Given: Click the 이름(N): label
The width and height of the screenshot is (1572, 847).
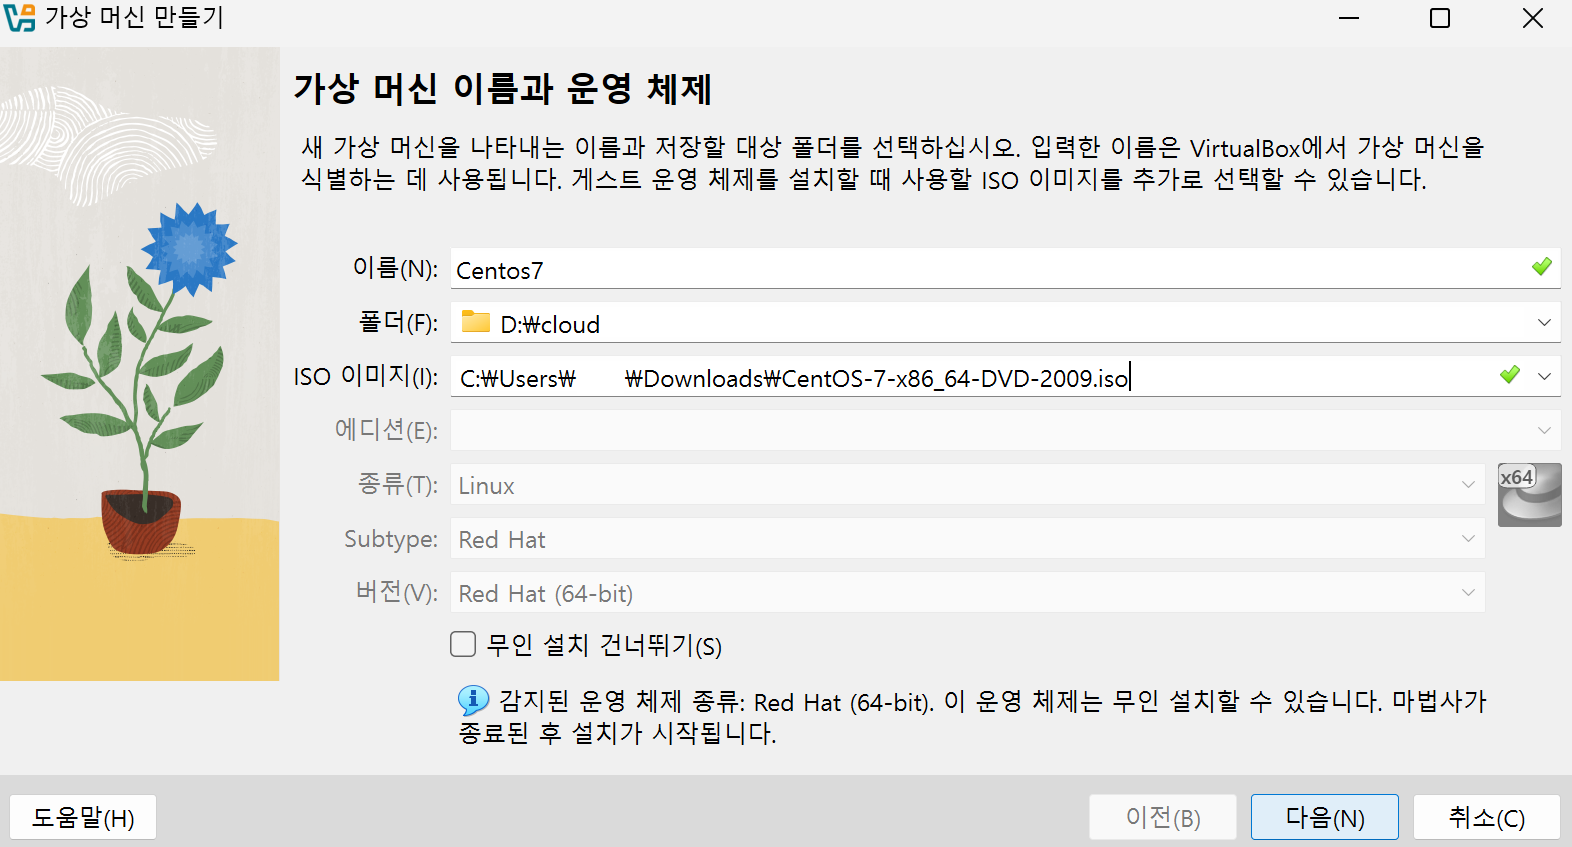Looking at the screenshot, I should tap(395, 268).
